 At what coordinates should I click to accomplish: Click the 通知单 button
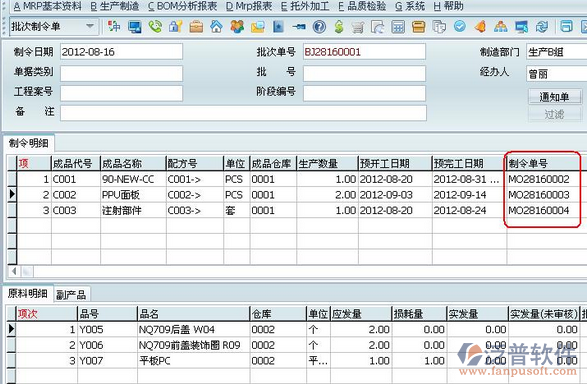555,97
